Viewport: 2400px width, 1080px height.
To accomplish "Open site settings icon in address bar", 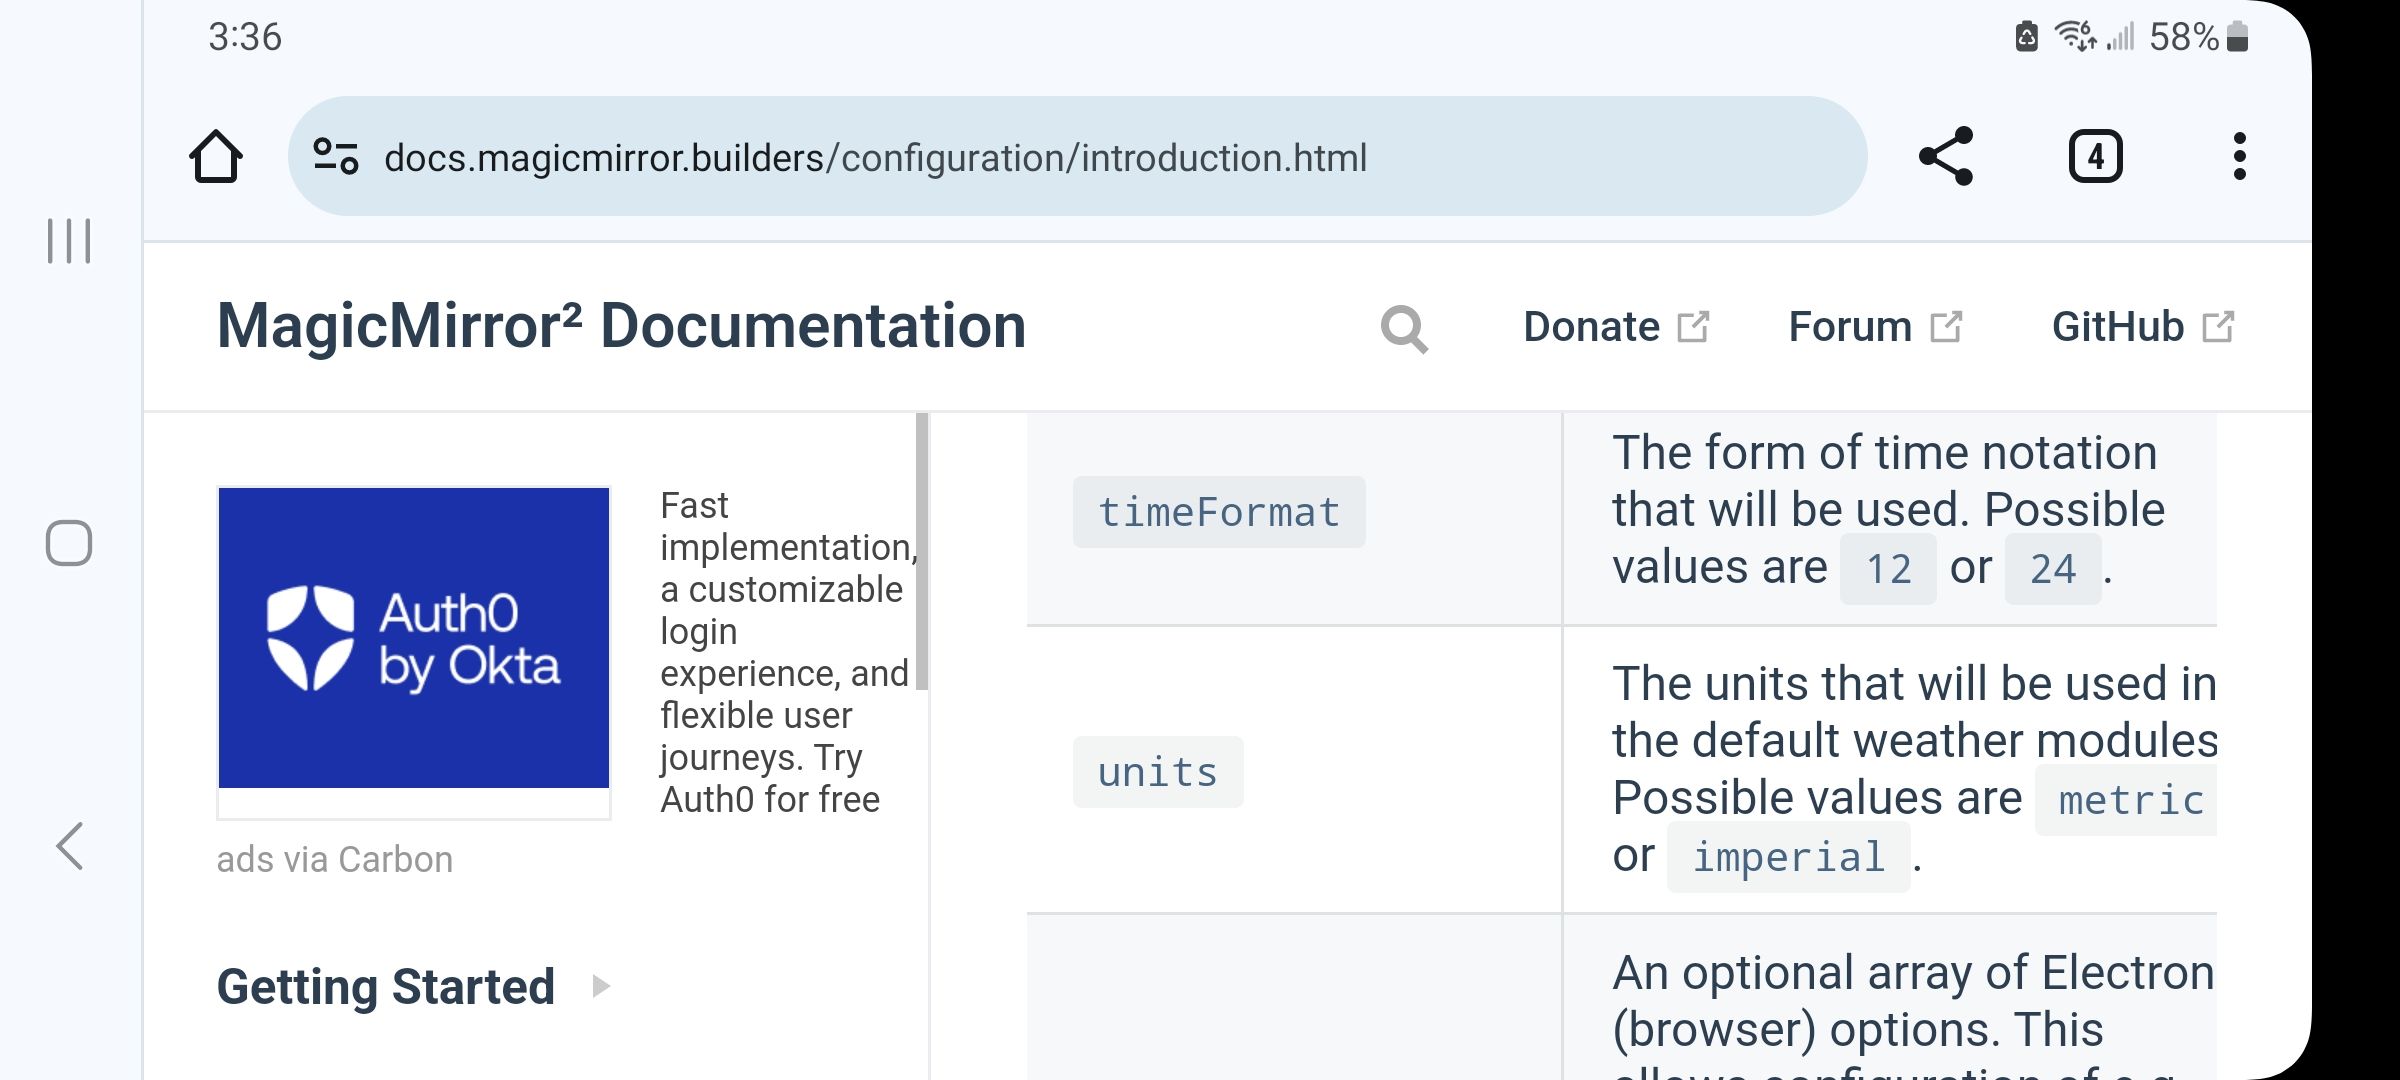I will point(336,157).
